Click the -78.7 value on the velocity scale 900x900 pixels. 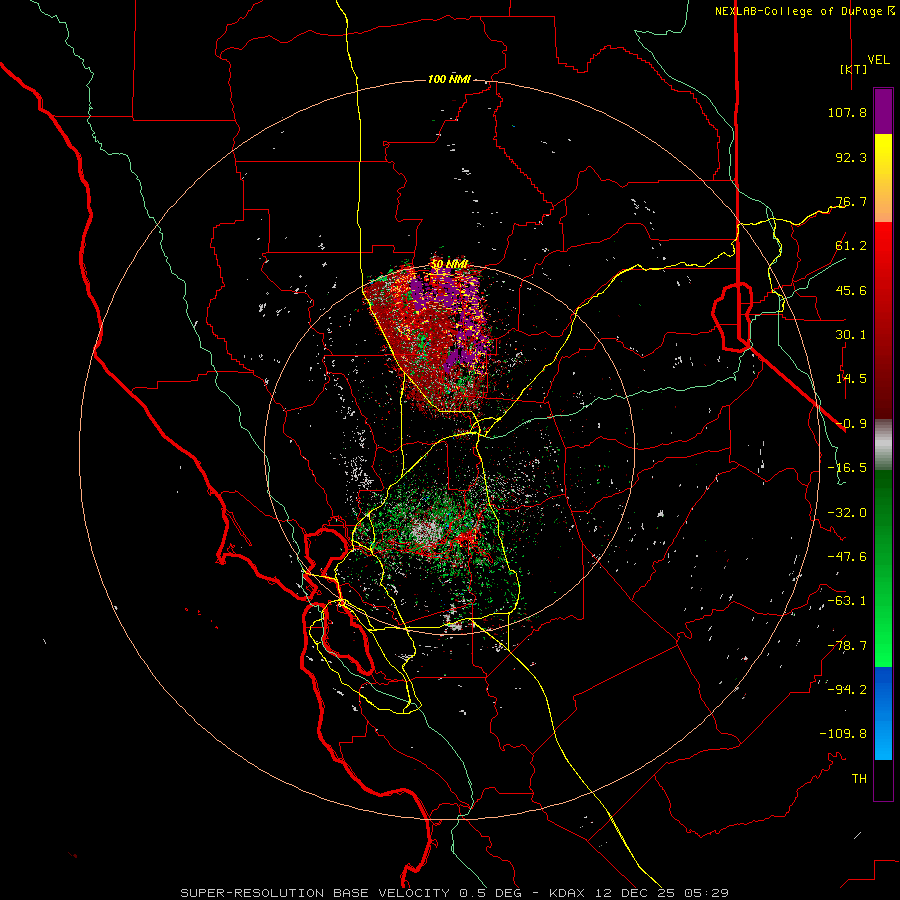pos(847,646)
